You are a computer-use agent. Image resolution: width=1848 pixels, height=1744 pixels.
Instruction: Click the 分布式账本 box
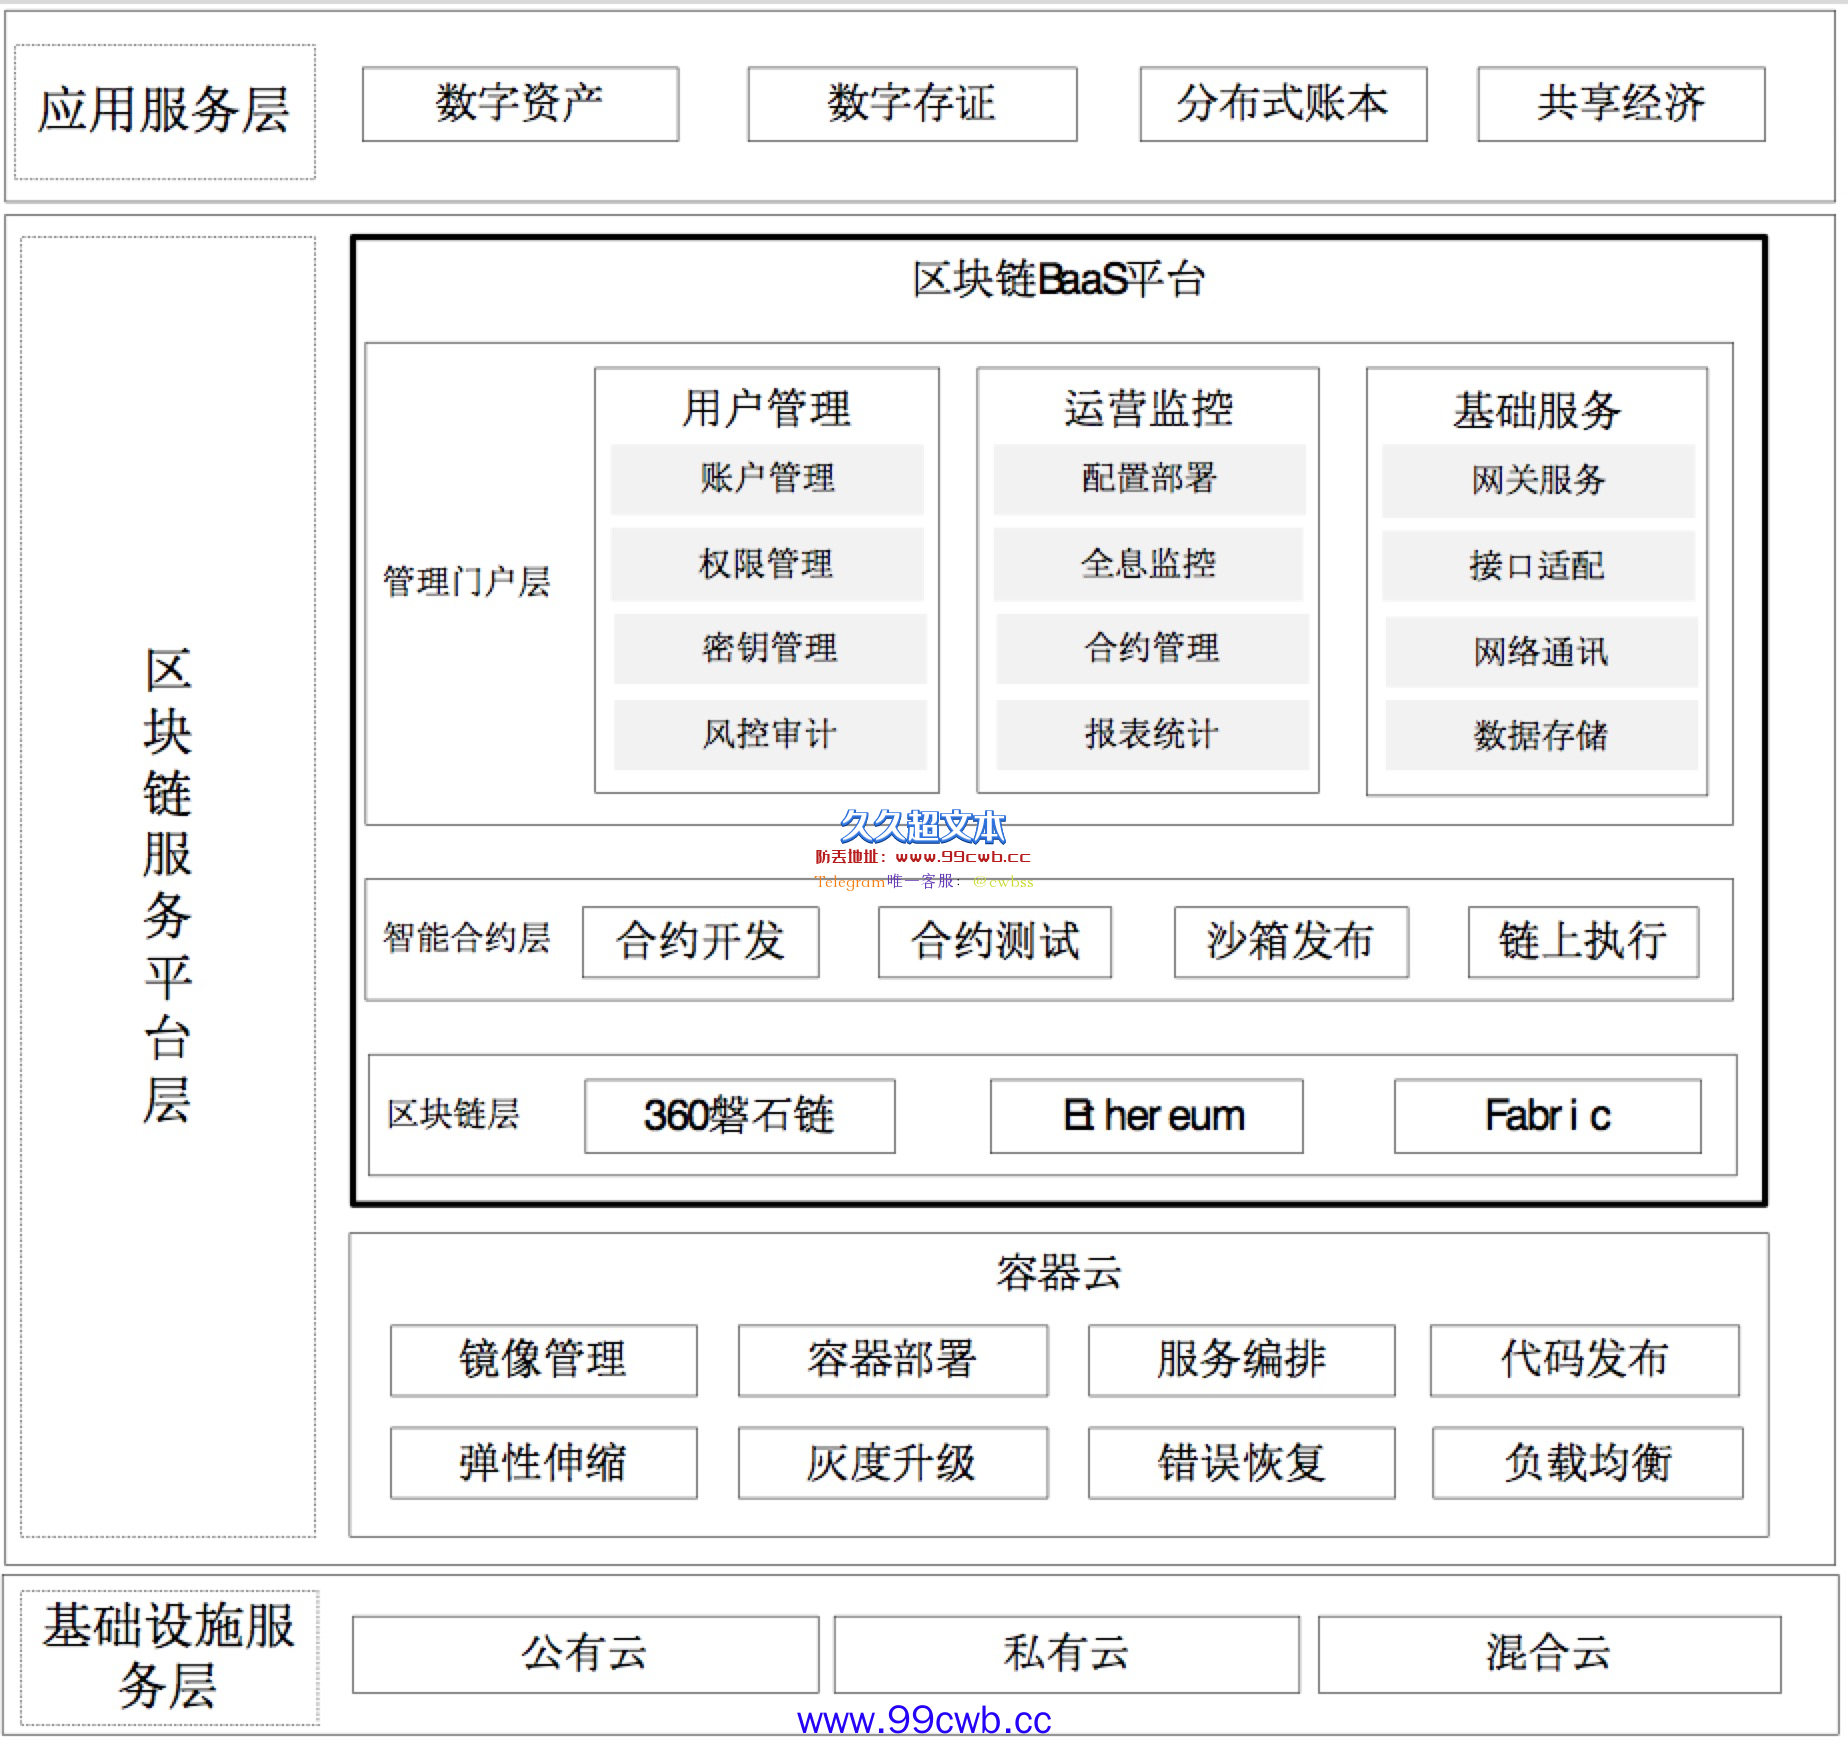tap(1283, 104)
